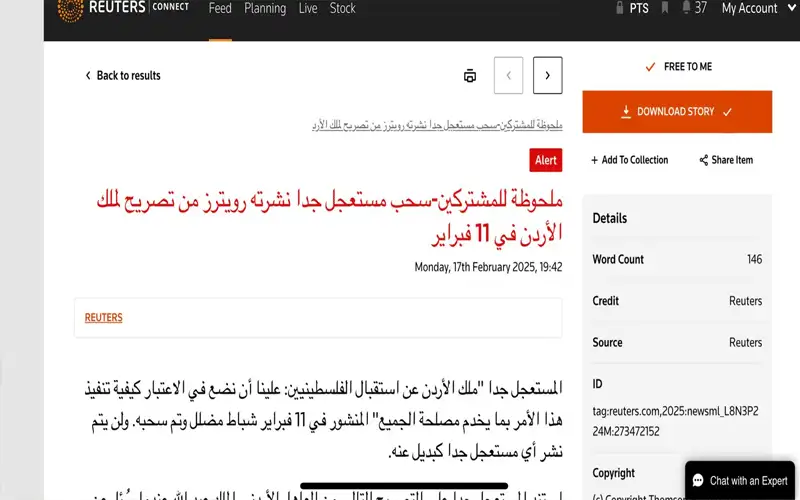Click the story ID tag text

click(x=676, y=421)
